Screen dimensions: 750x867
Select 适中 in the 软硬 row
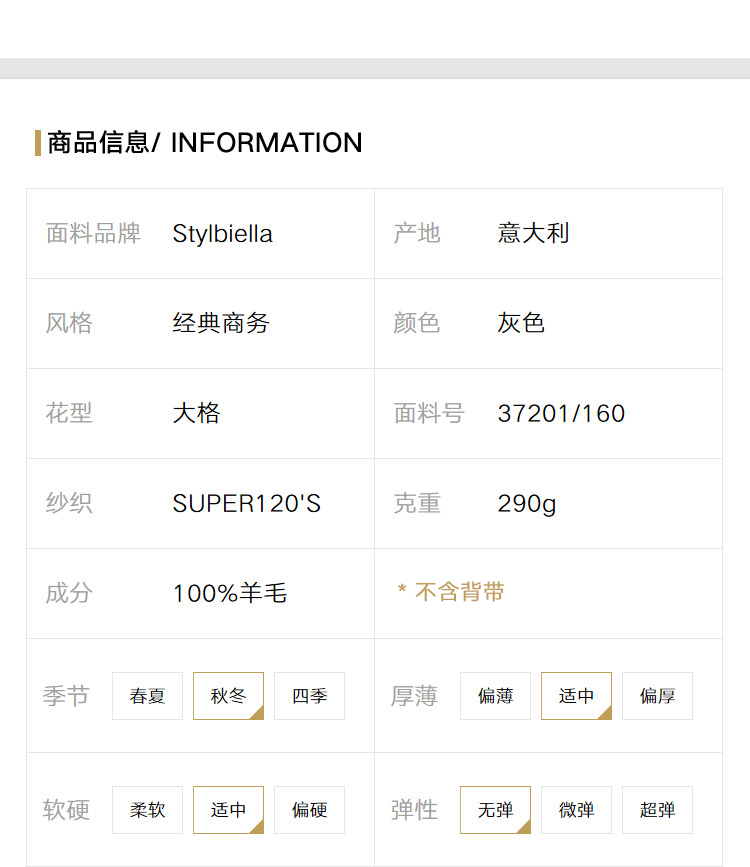click(x=228, y=809)
